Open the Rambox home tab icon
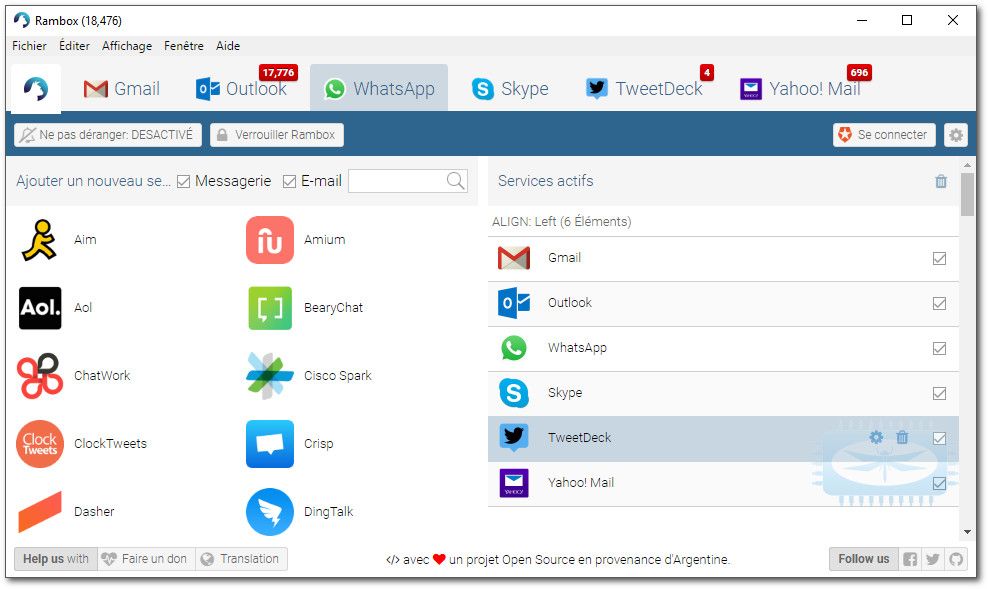988x589 pixels. pyautogui.click(x=36, y=89)
